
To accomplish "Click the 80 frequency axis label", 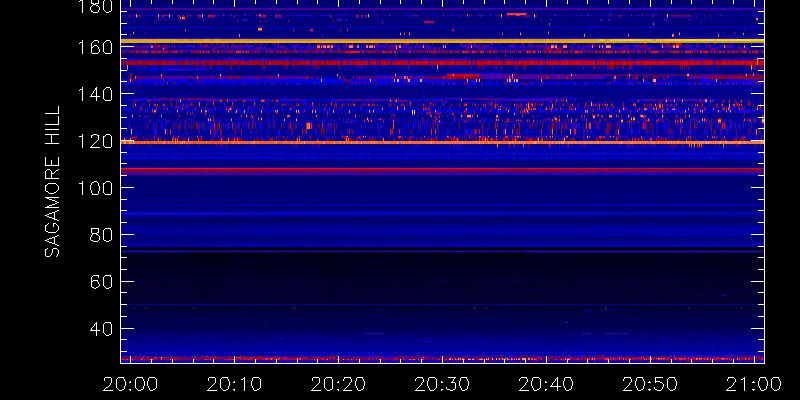I will (x=101, y=235).
